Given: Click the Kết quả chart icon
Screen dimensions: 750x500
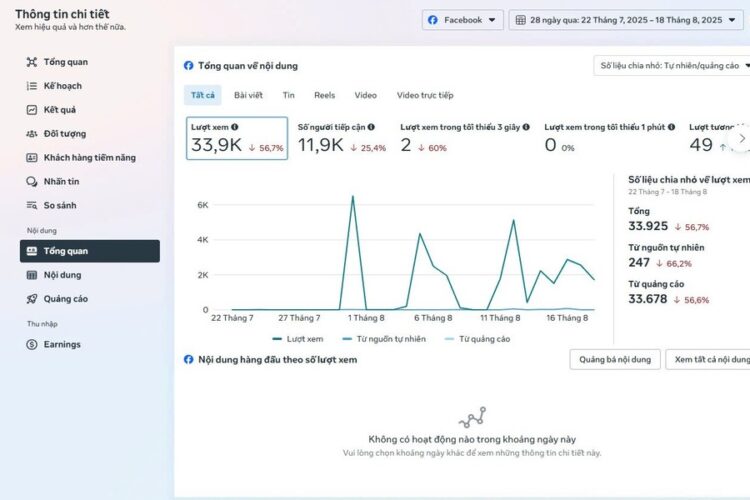Looking at the screenshot, I should (x=32, y=110).
